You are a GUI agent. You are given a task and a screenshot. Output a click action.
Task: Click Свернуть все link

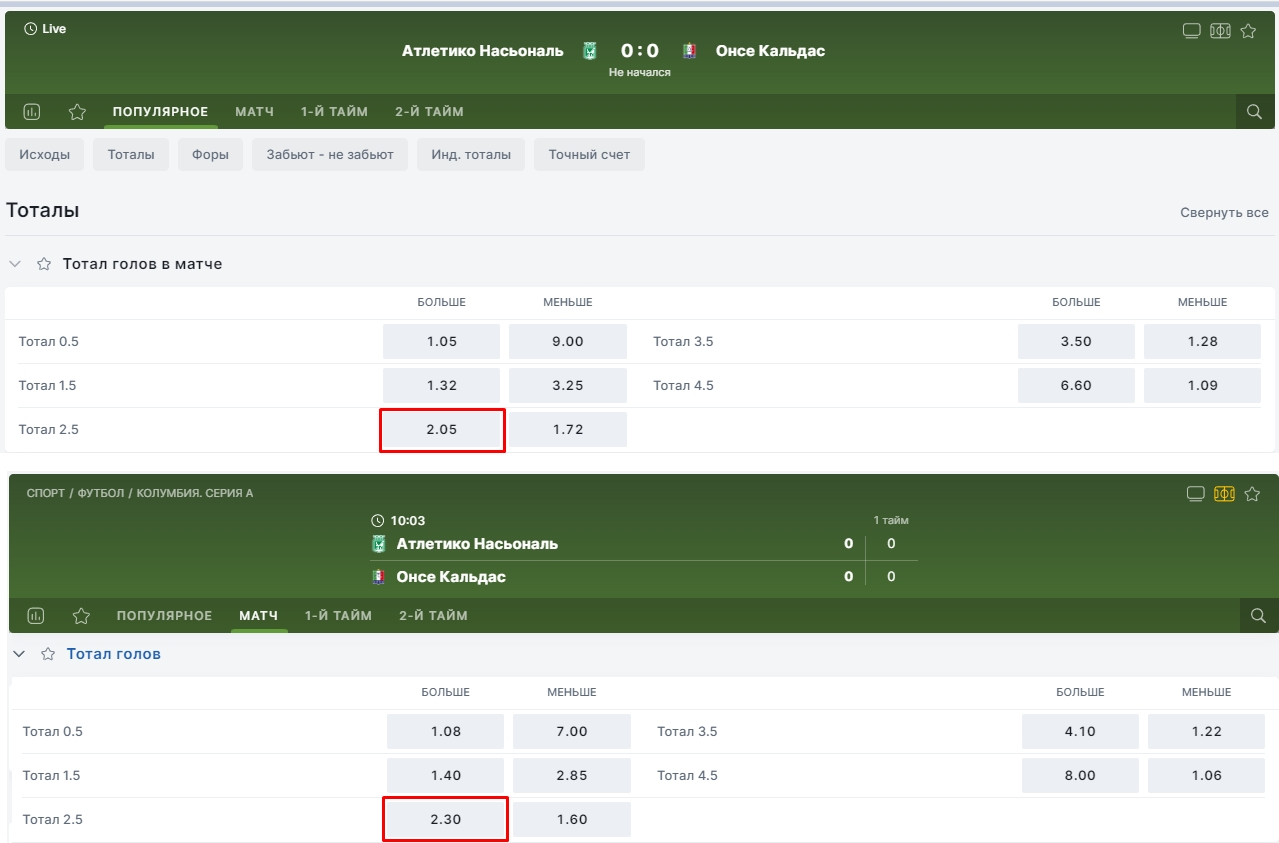point(1224,212)
